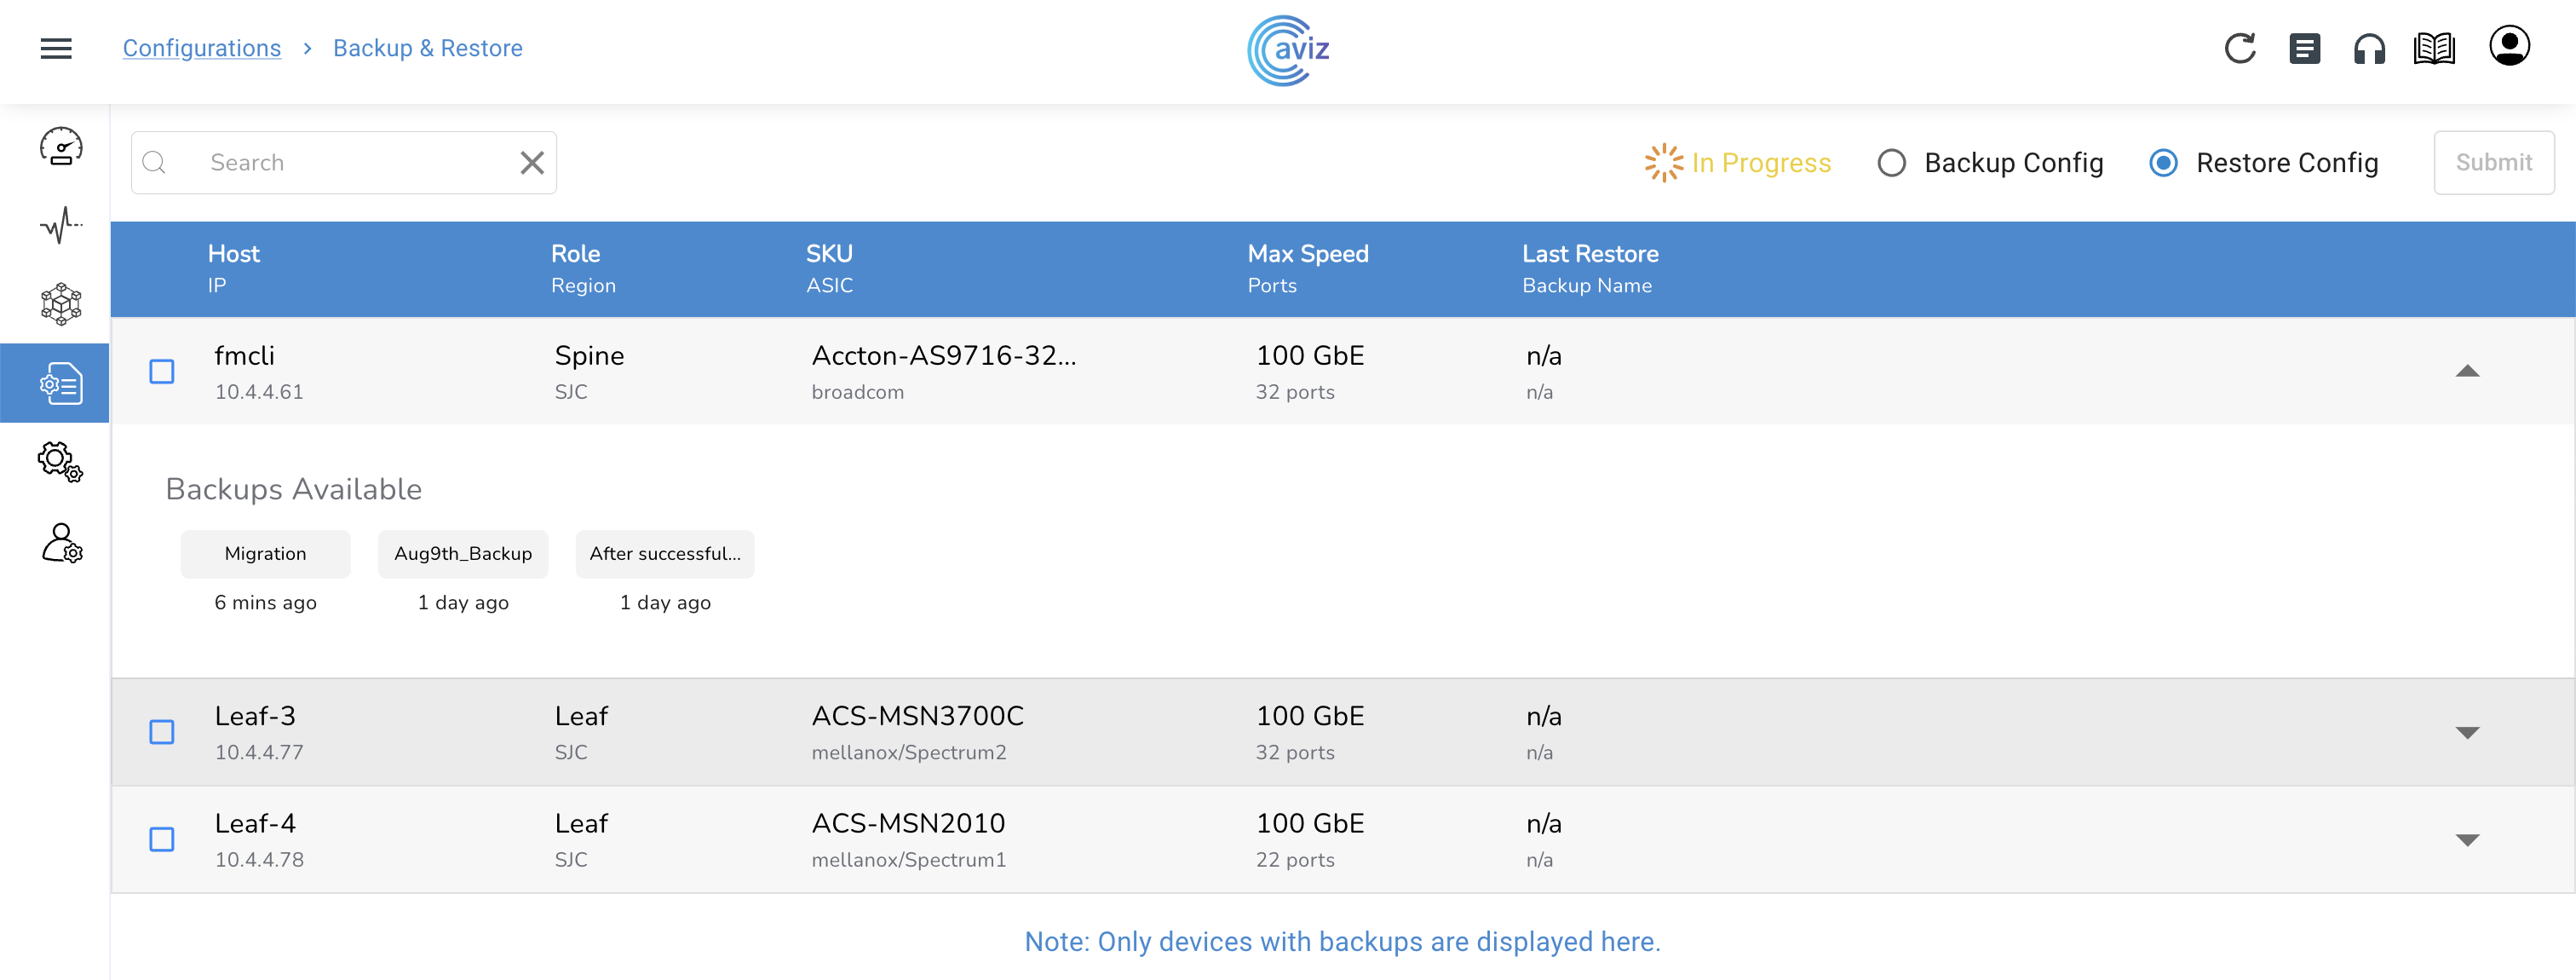Viewport: 2576px width, 980px height.
Task: Open the headset support icon
Action: [x=2368, y=48]
